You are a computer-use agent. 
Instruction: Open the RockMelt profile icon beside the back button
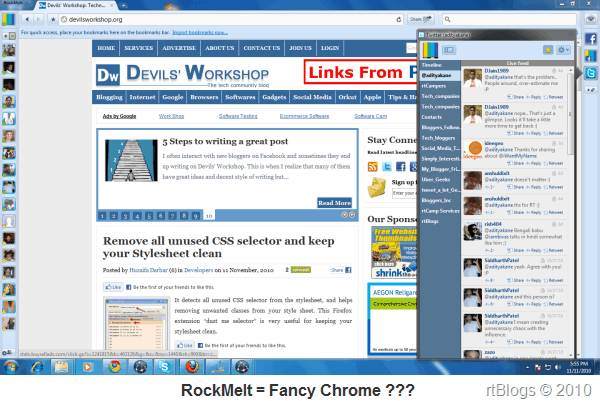coord(8,19)
